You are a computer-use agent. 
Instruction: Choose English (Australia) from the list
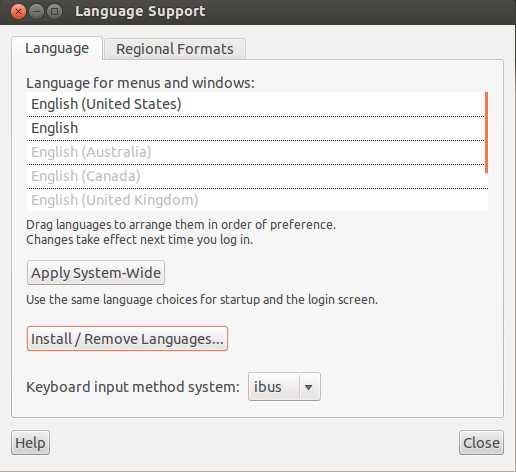255,152
